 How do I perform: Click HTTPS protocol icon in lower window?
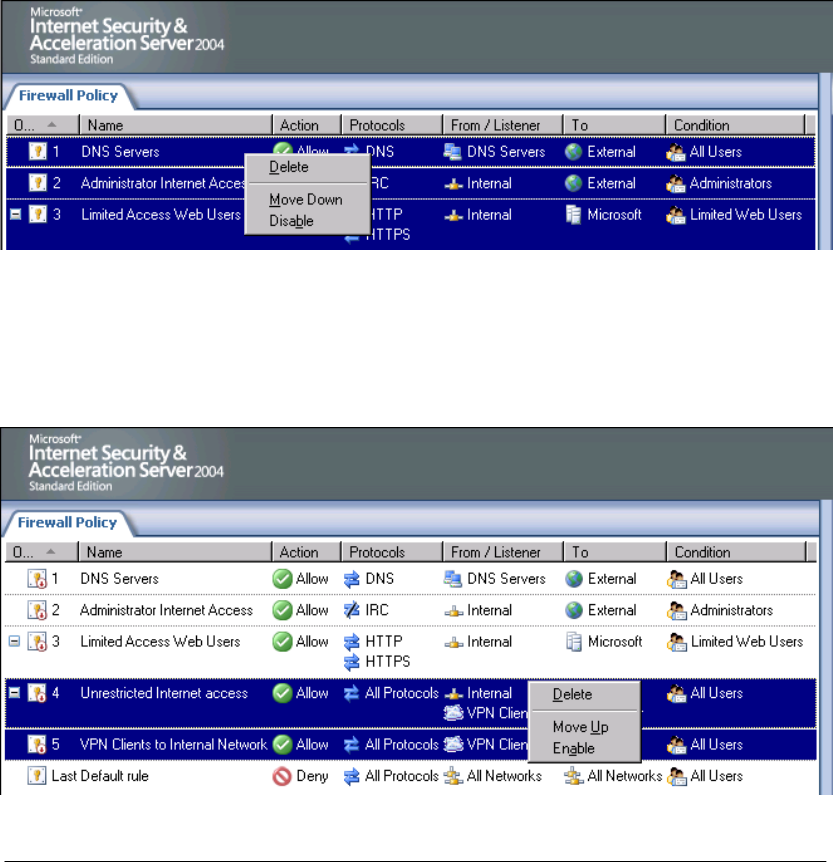click(x=351, y=662)
